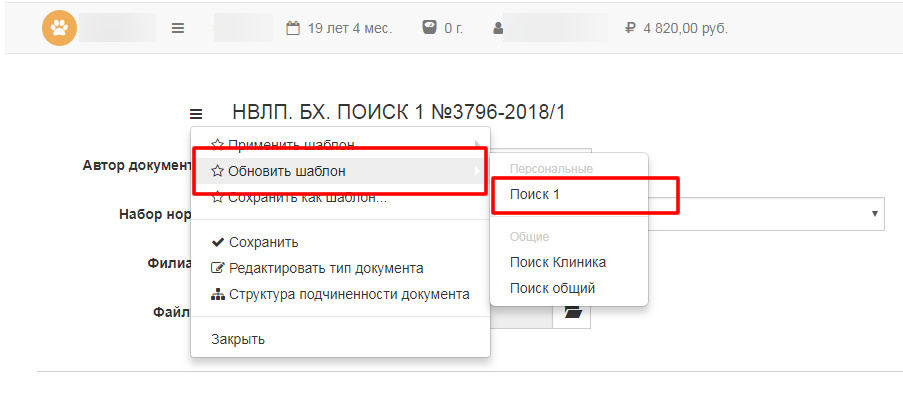Click the document title НВЛП. БХ. ПОИСК 1

399,113
